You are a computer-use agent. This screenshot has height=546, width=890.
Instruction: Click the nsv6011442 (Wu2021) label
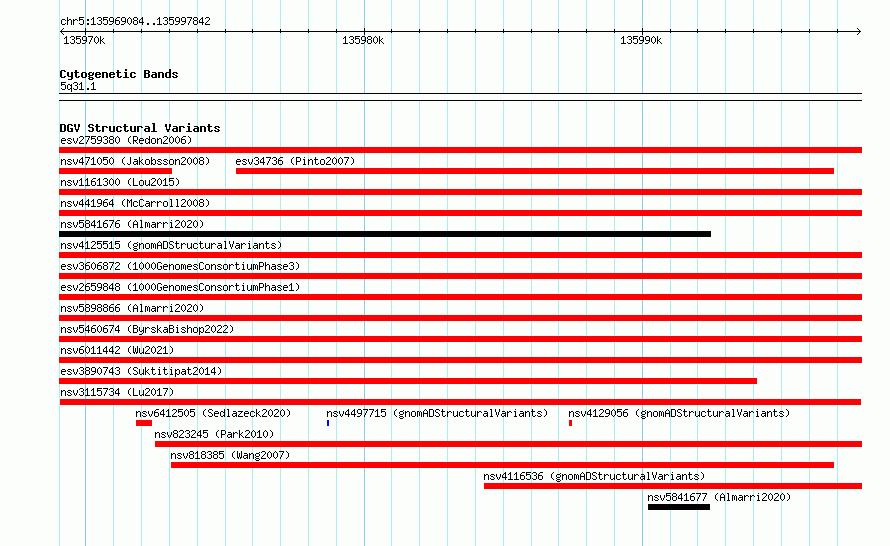tap(117, 350)
